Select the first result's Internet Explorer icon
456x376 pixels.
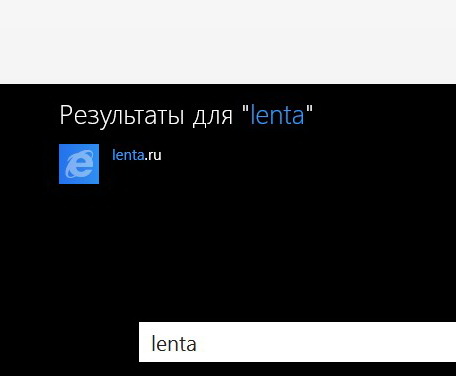click(x=79, y=164)
